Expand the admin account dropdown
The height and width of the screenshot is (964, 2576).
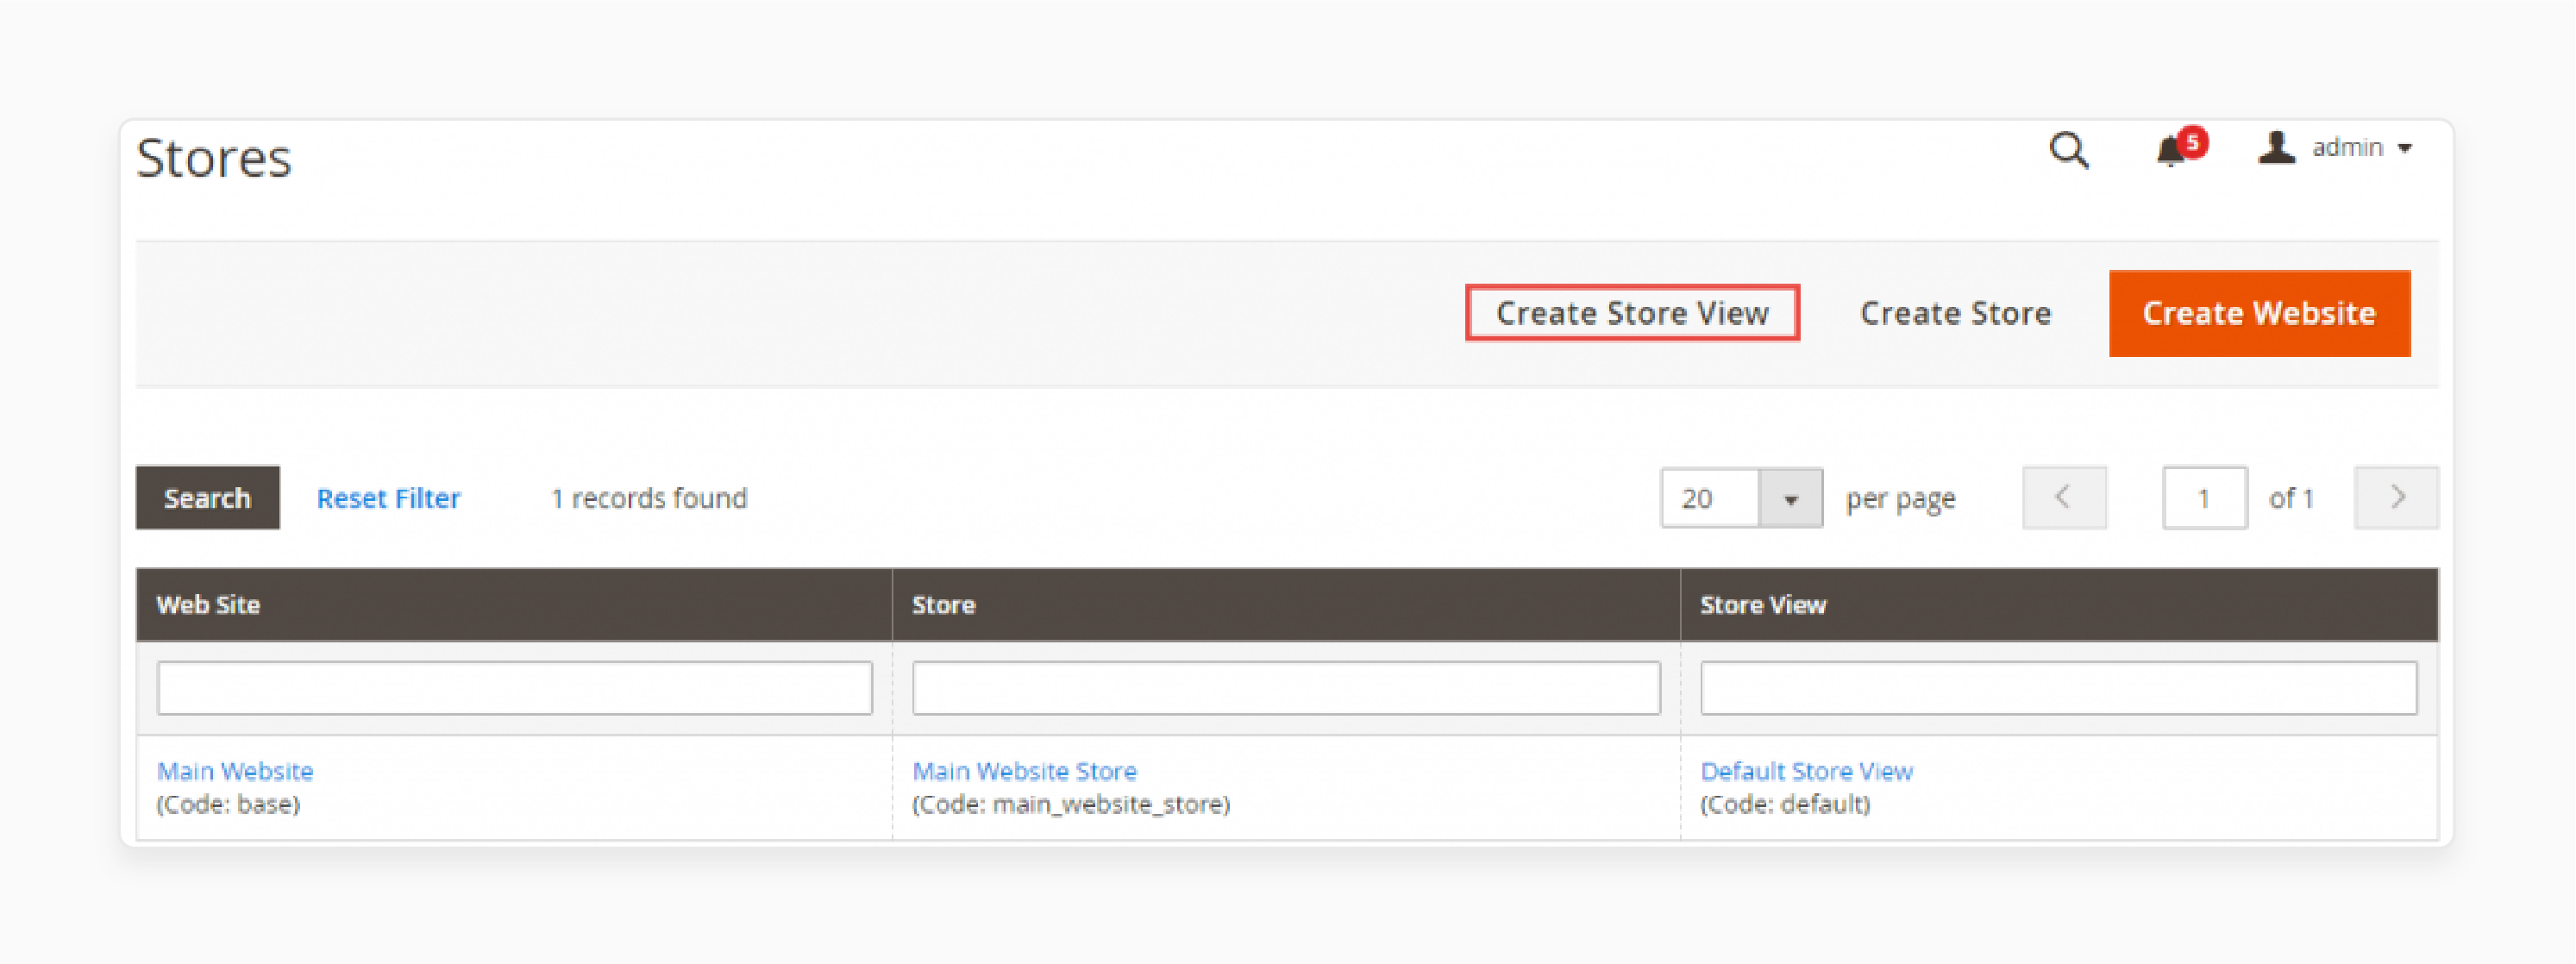2335,148
